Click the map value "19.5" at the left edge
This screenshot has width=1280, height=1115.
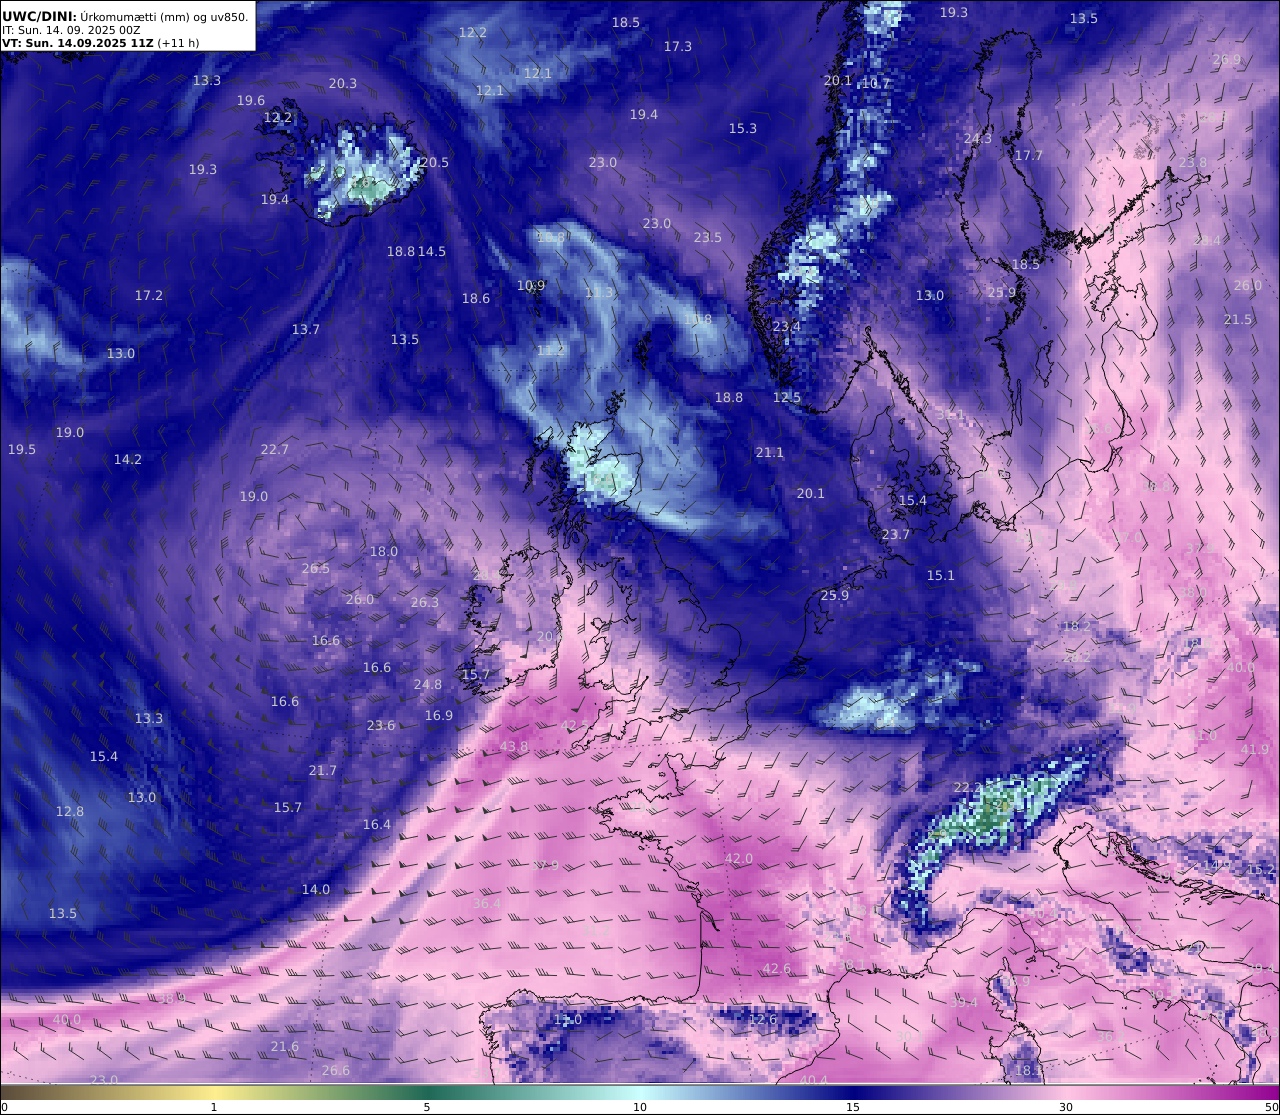22,450
